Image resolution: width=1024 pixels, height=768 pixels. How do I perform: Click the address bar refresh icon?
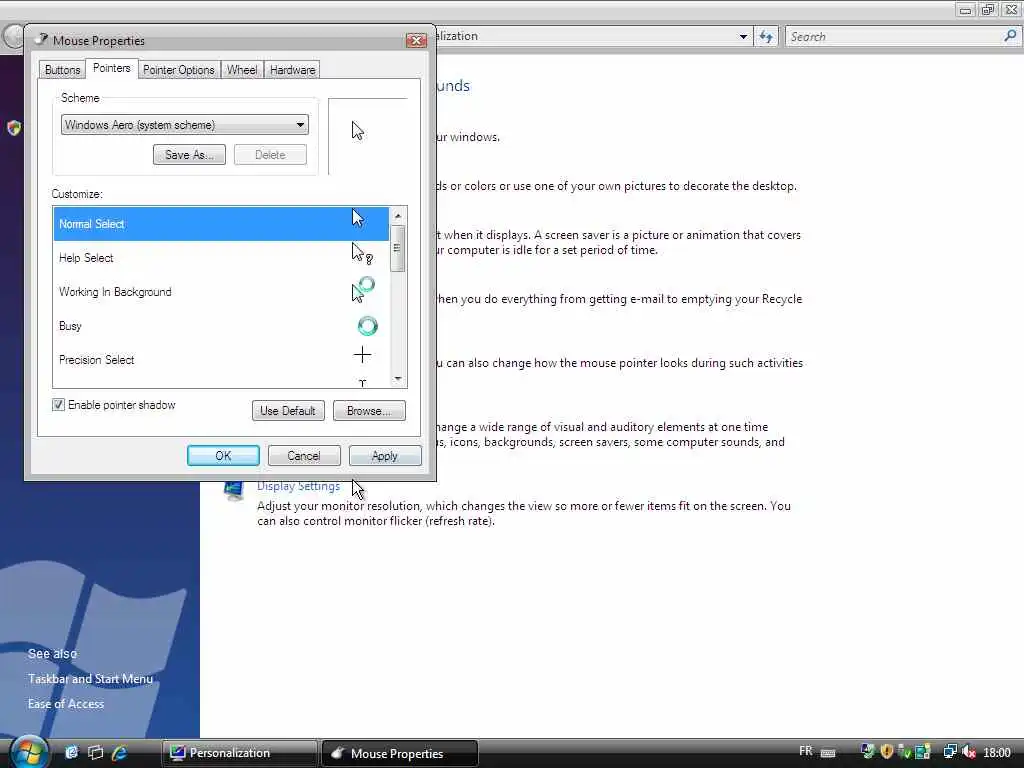(x=766, y=37)
